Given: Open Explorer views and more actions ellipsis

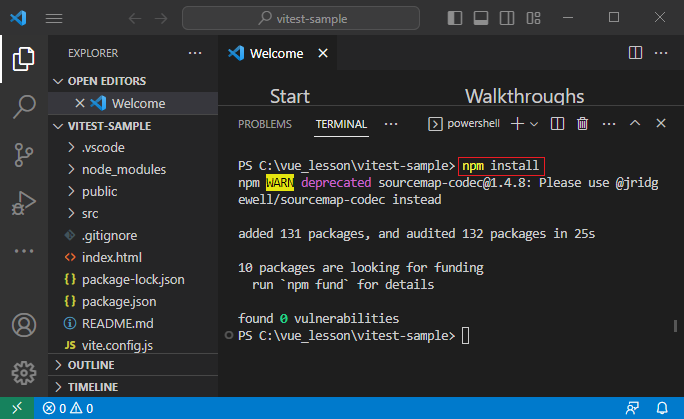Looking at the screenshot, I should 195,53.
